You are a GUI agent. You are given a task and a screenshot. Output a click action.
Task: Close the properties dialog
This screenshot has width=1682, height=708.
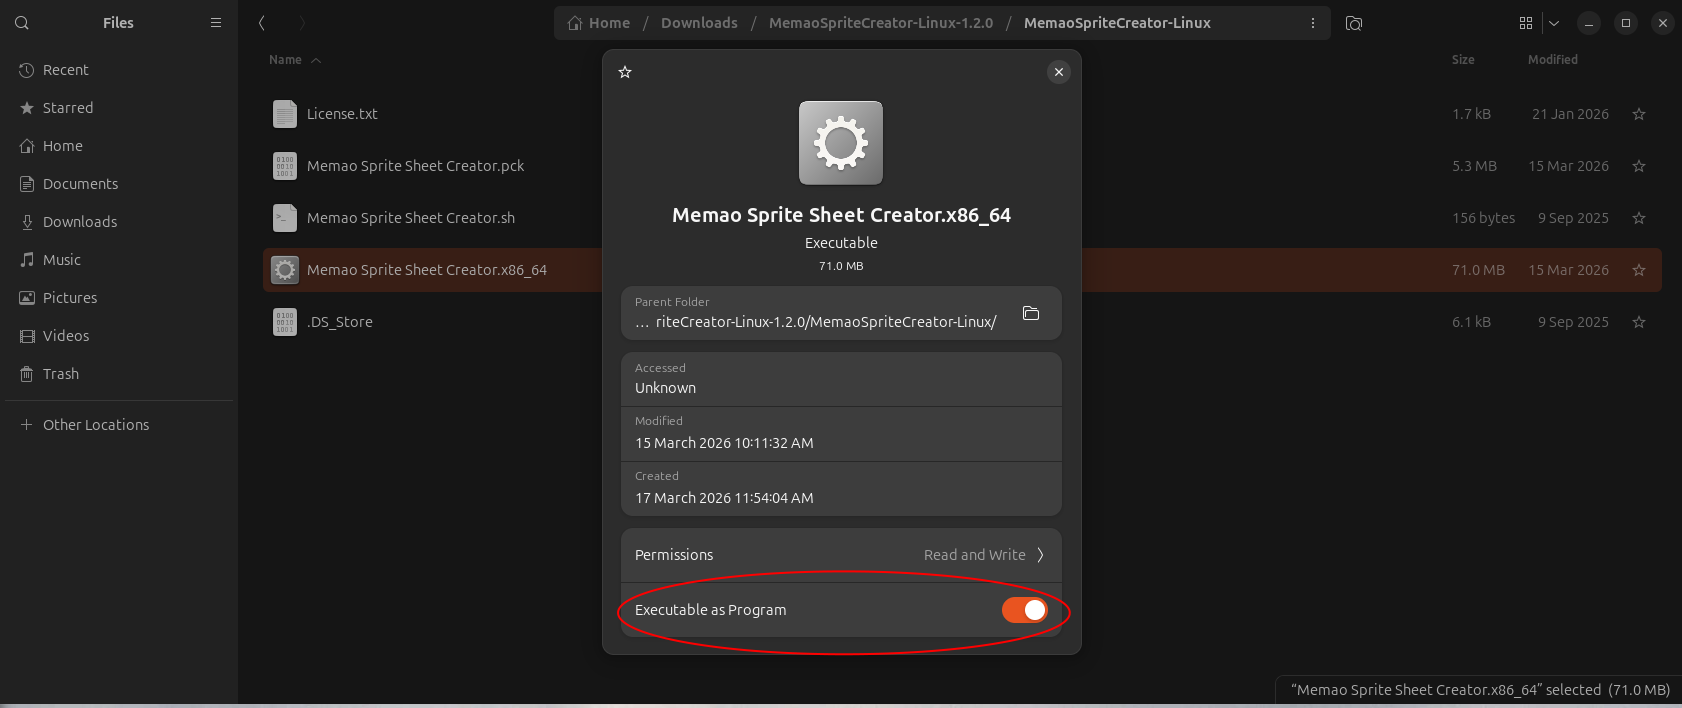(1059, 72)
